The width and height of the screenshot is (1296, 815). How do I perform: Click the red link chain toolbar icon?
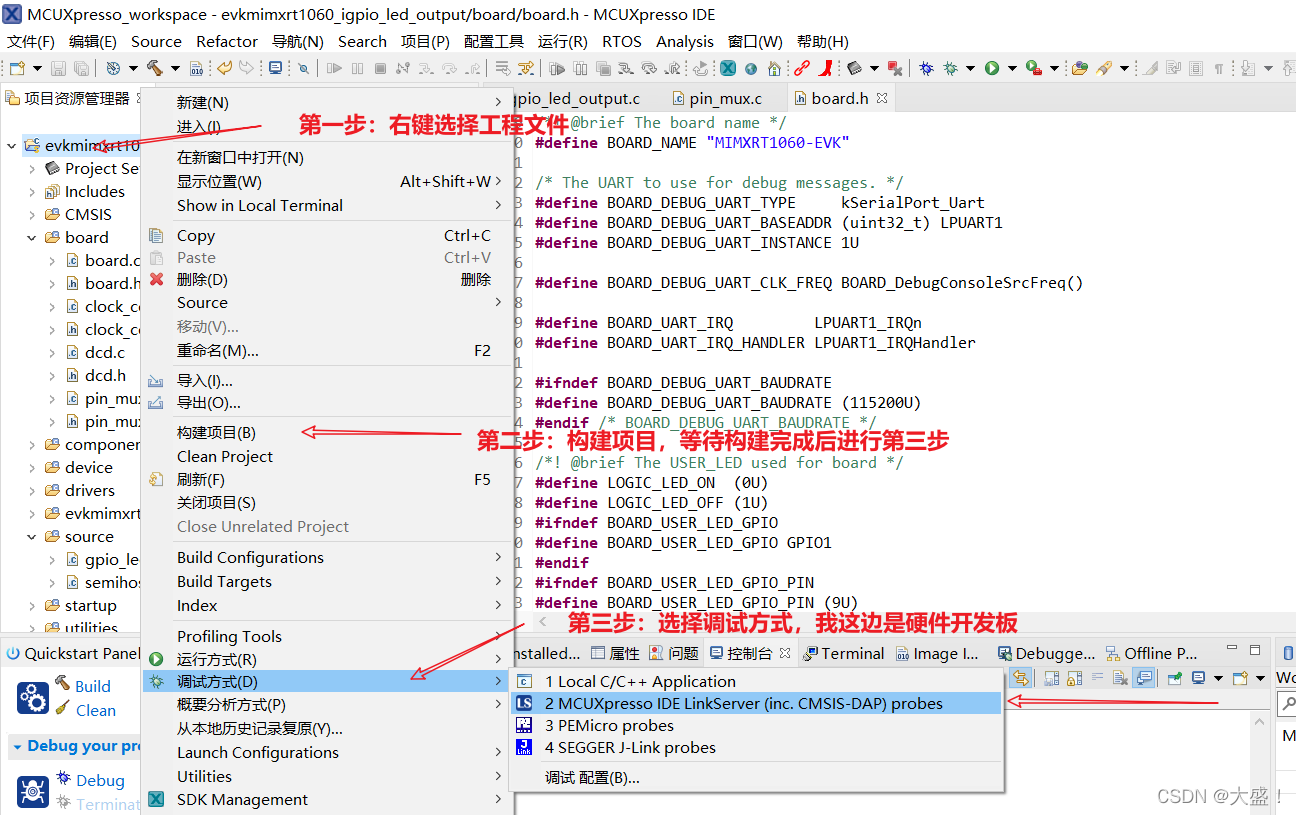802,68
